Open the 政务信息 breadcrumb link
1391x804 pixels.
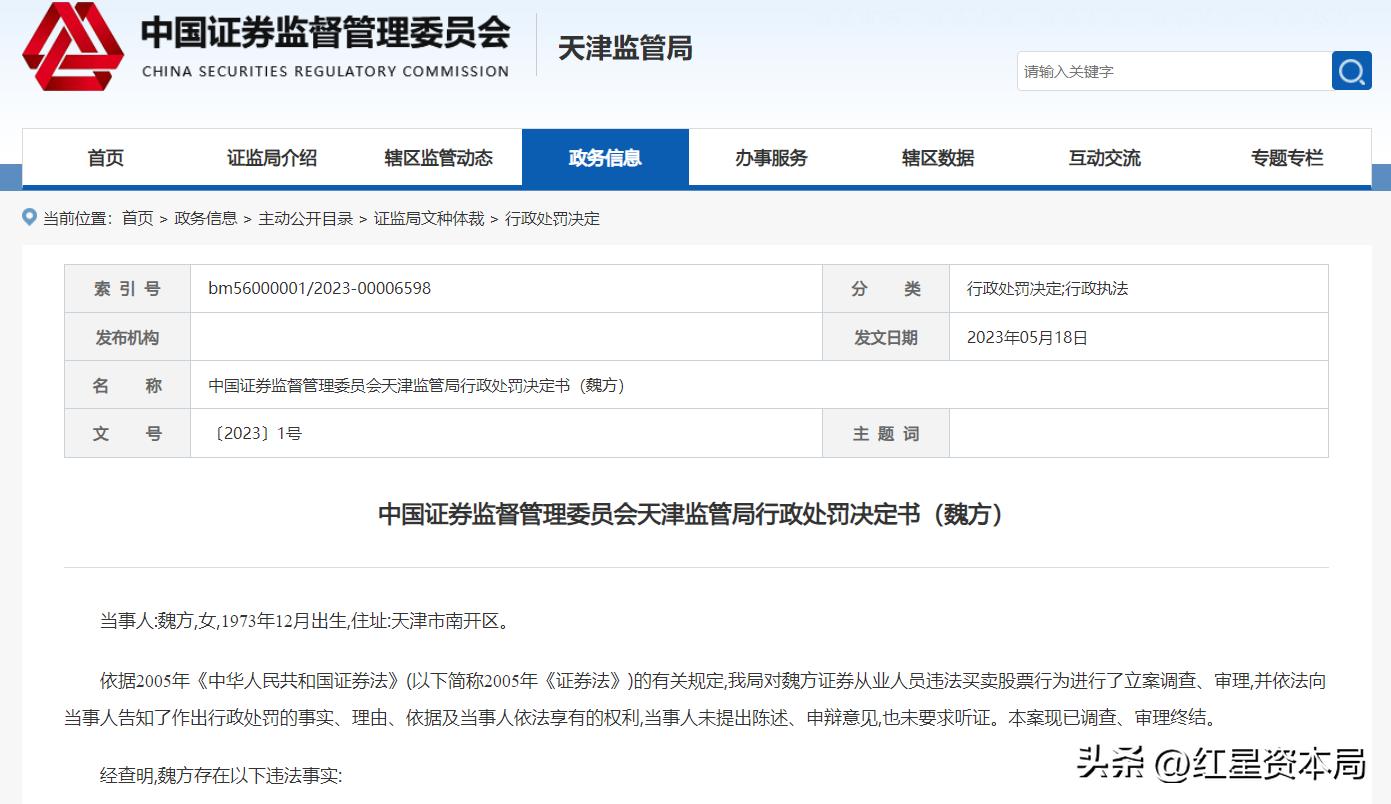[x=206, y=218]
